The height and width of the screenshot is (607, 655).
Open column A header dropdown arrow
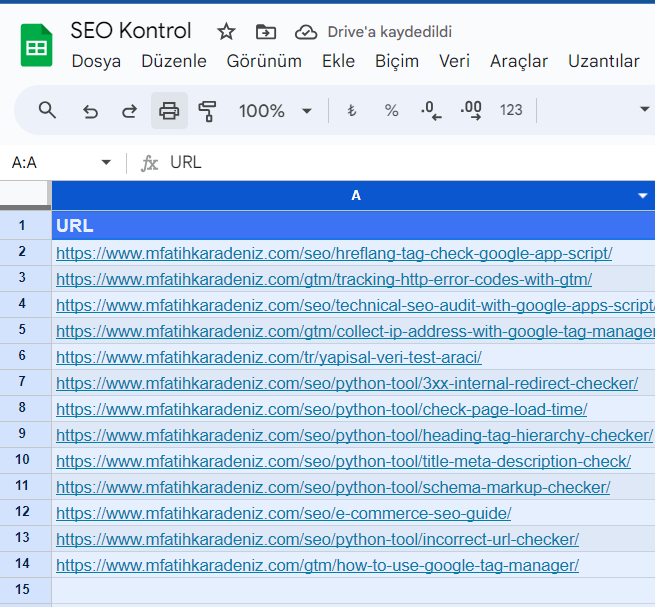(643, 196)
